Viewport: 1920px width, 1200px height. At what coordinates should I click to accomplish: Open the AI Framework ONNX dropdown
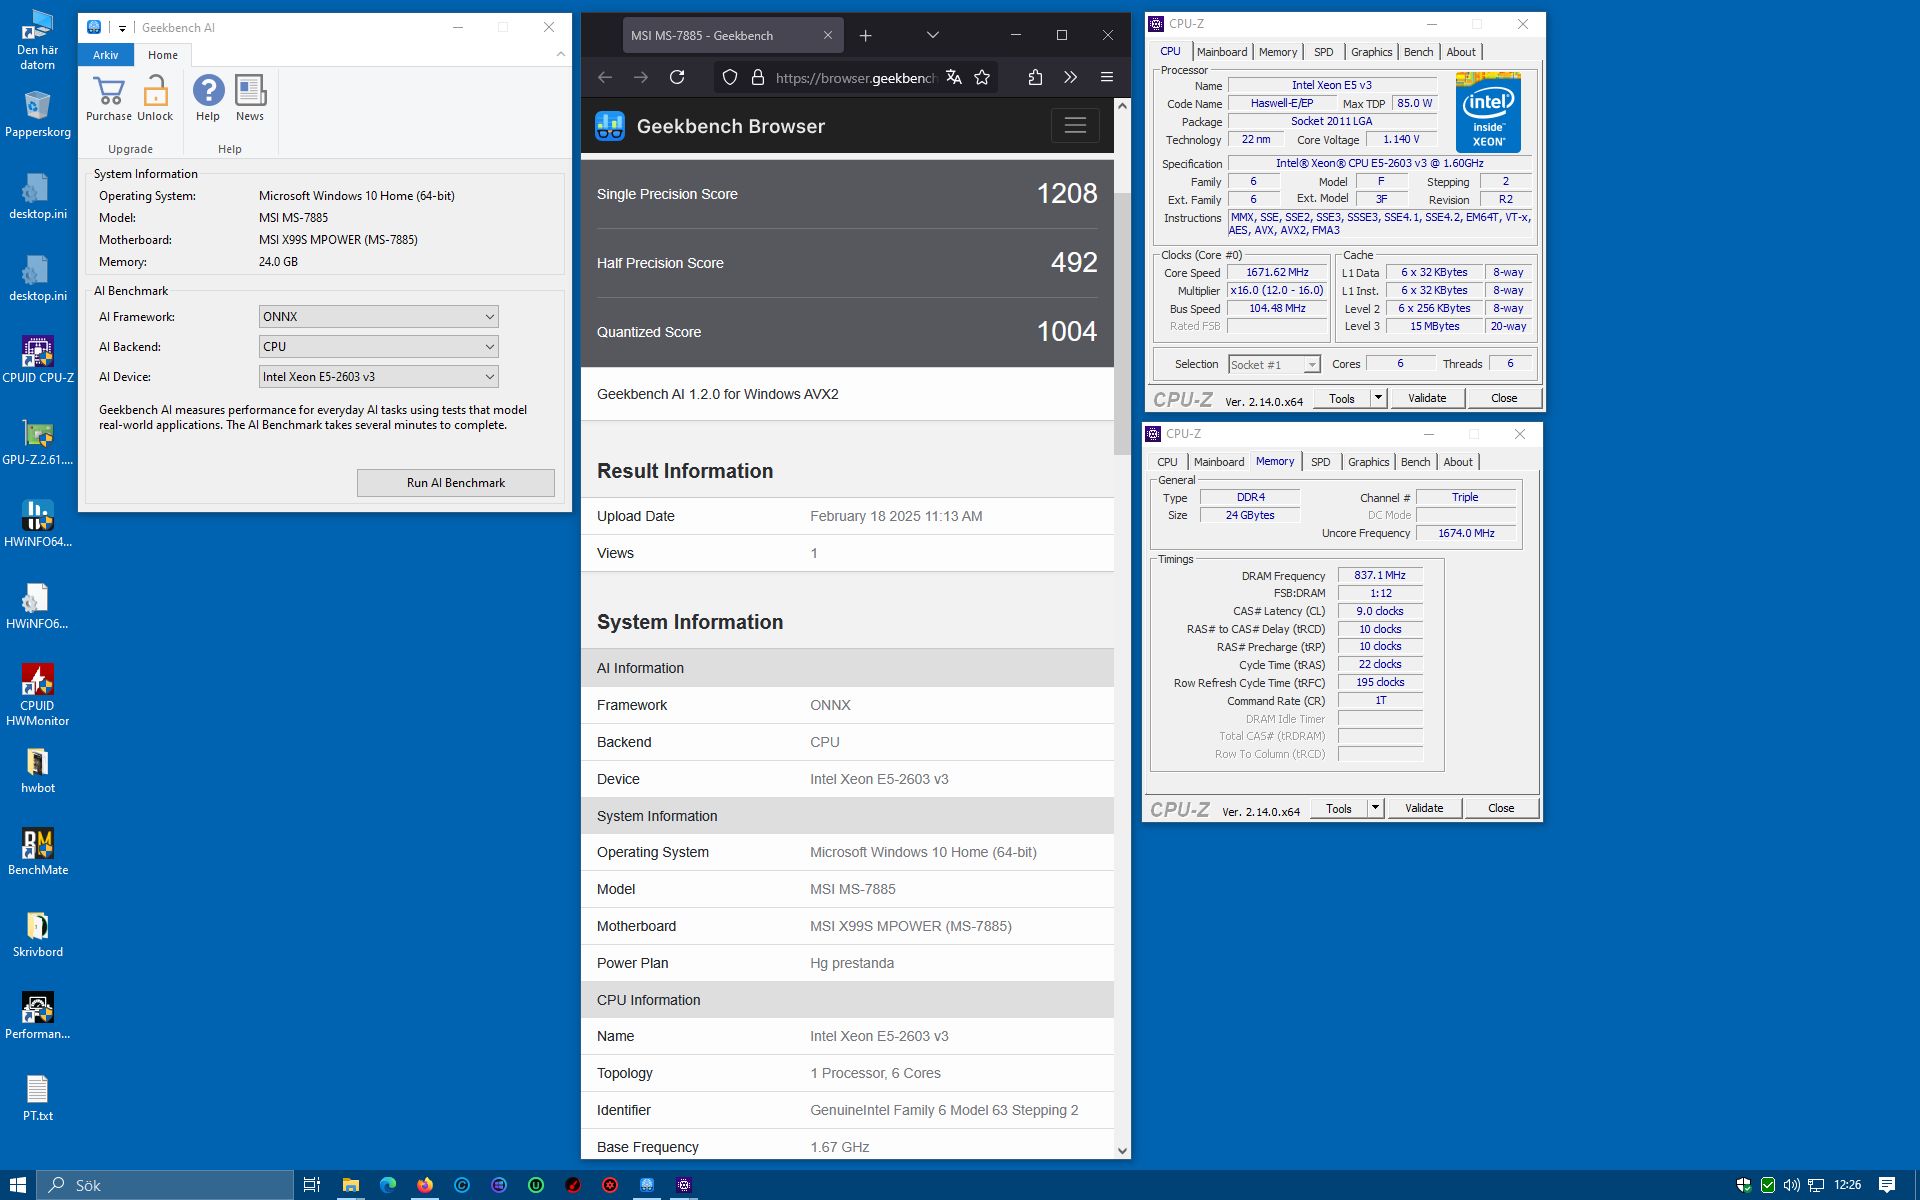point(378,316)
